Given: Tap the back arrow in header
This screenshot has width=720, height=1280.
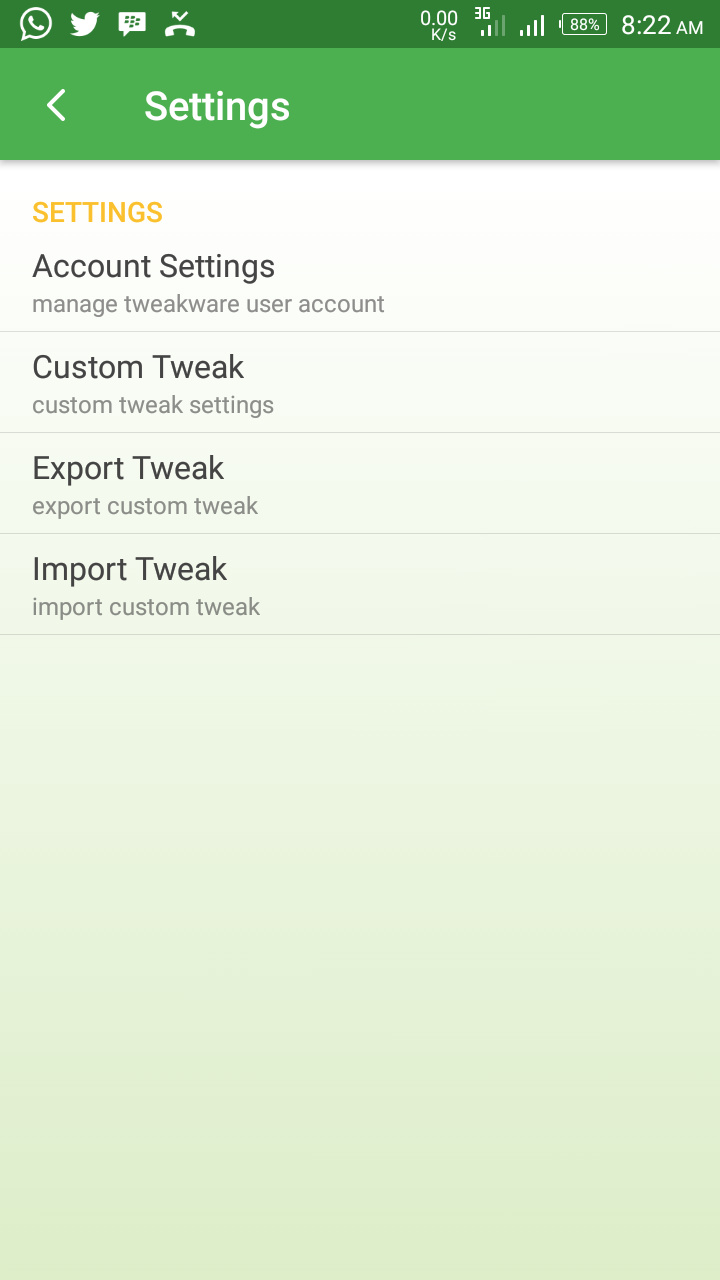Looking at the screenshot, I should [56, 105].
